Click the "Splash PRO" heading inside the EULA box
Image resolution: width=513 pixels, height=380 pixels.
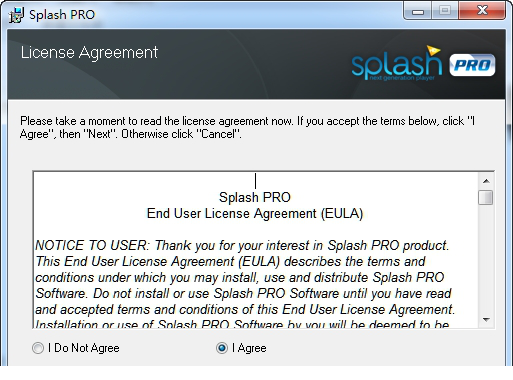255,197
